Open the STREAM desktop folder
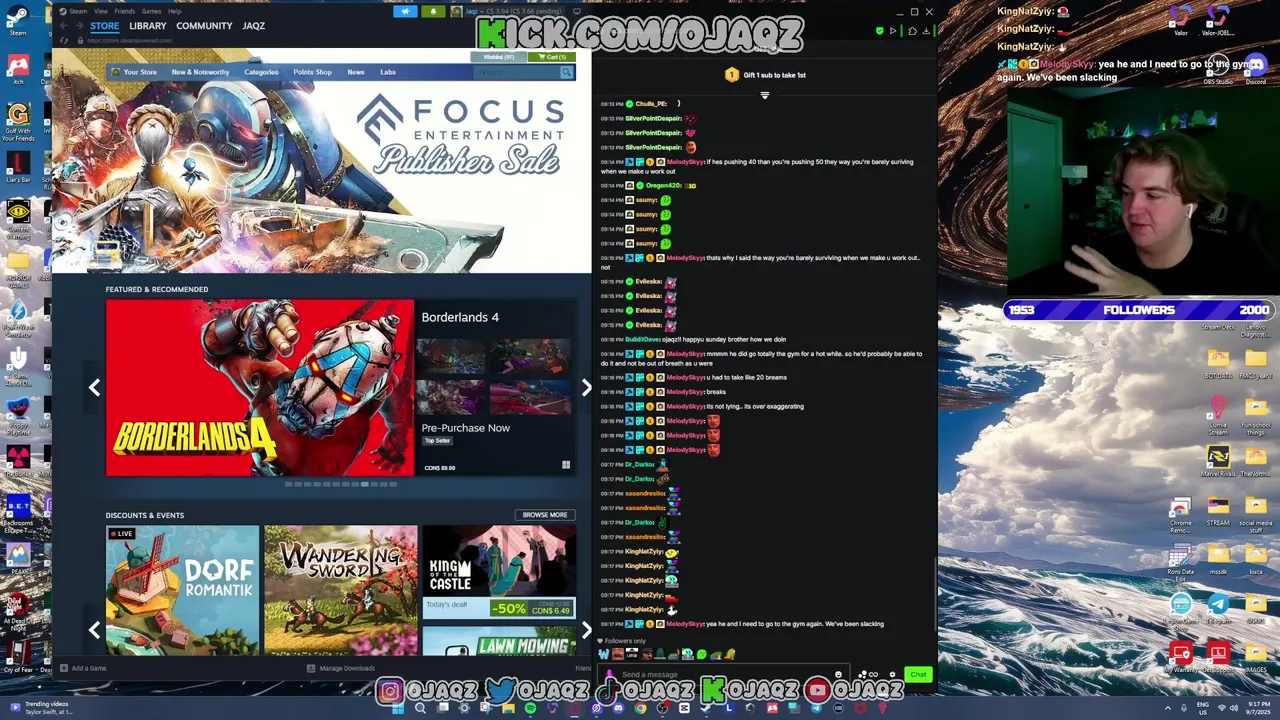 click(1219, 510)
